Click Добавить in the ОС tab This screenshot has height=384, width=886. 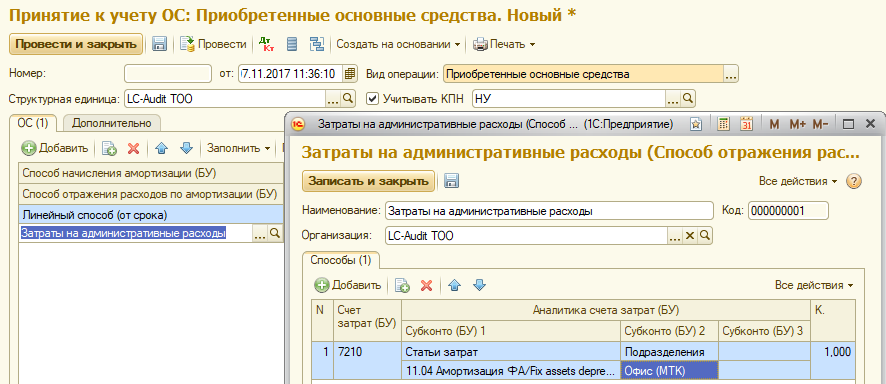coord(55,149)
